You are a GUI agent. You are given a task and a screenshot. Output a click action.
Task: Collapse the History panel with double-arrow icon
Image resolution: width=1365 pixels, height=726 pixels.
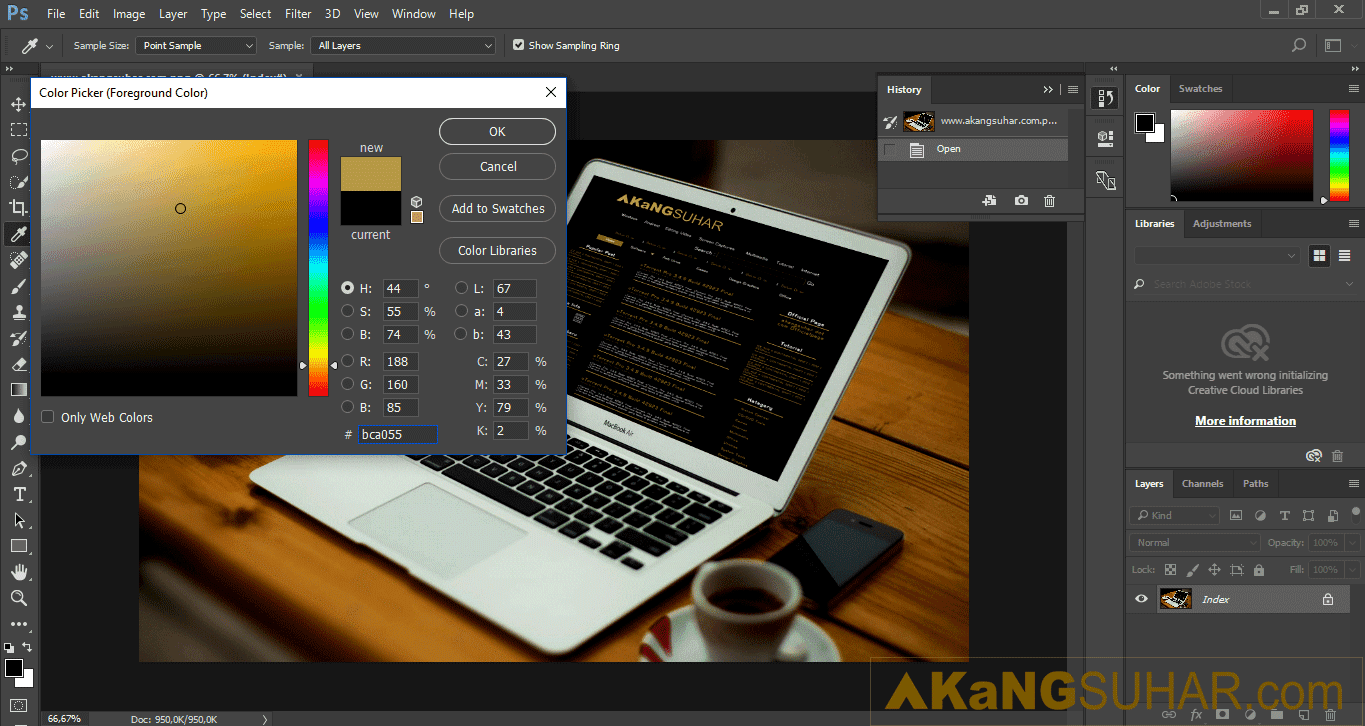[1048, 89]
